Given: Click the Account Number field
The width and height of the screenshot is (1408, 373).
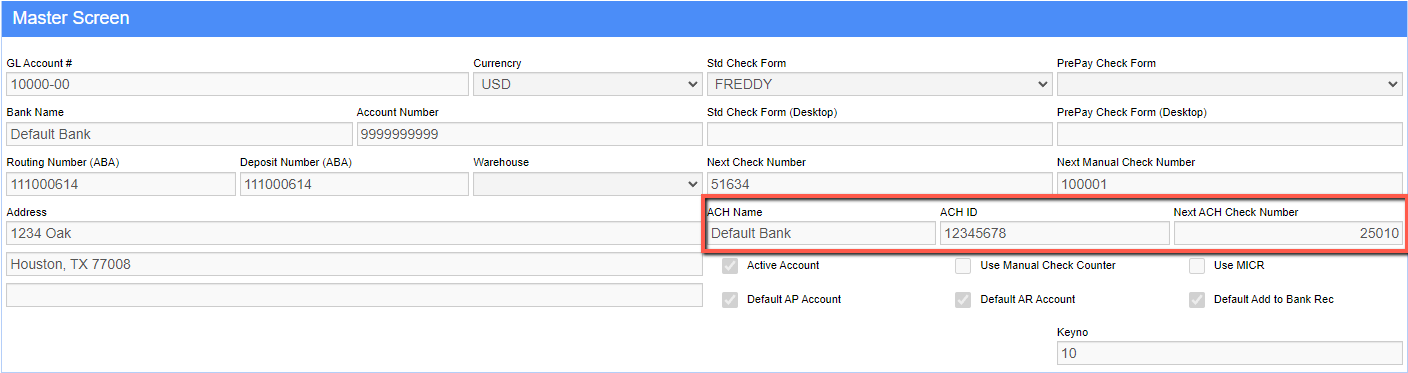Looking at the screenshot, I should pyautogui.click(x=529, y=134).
